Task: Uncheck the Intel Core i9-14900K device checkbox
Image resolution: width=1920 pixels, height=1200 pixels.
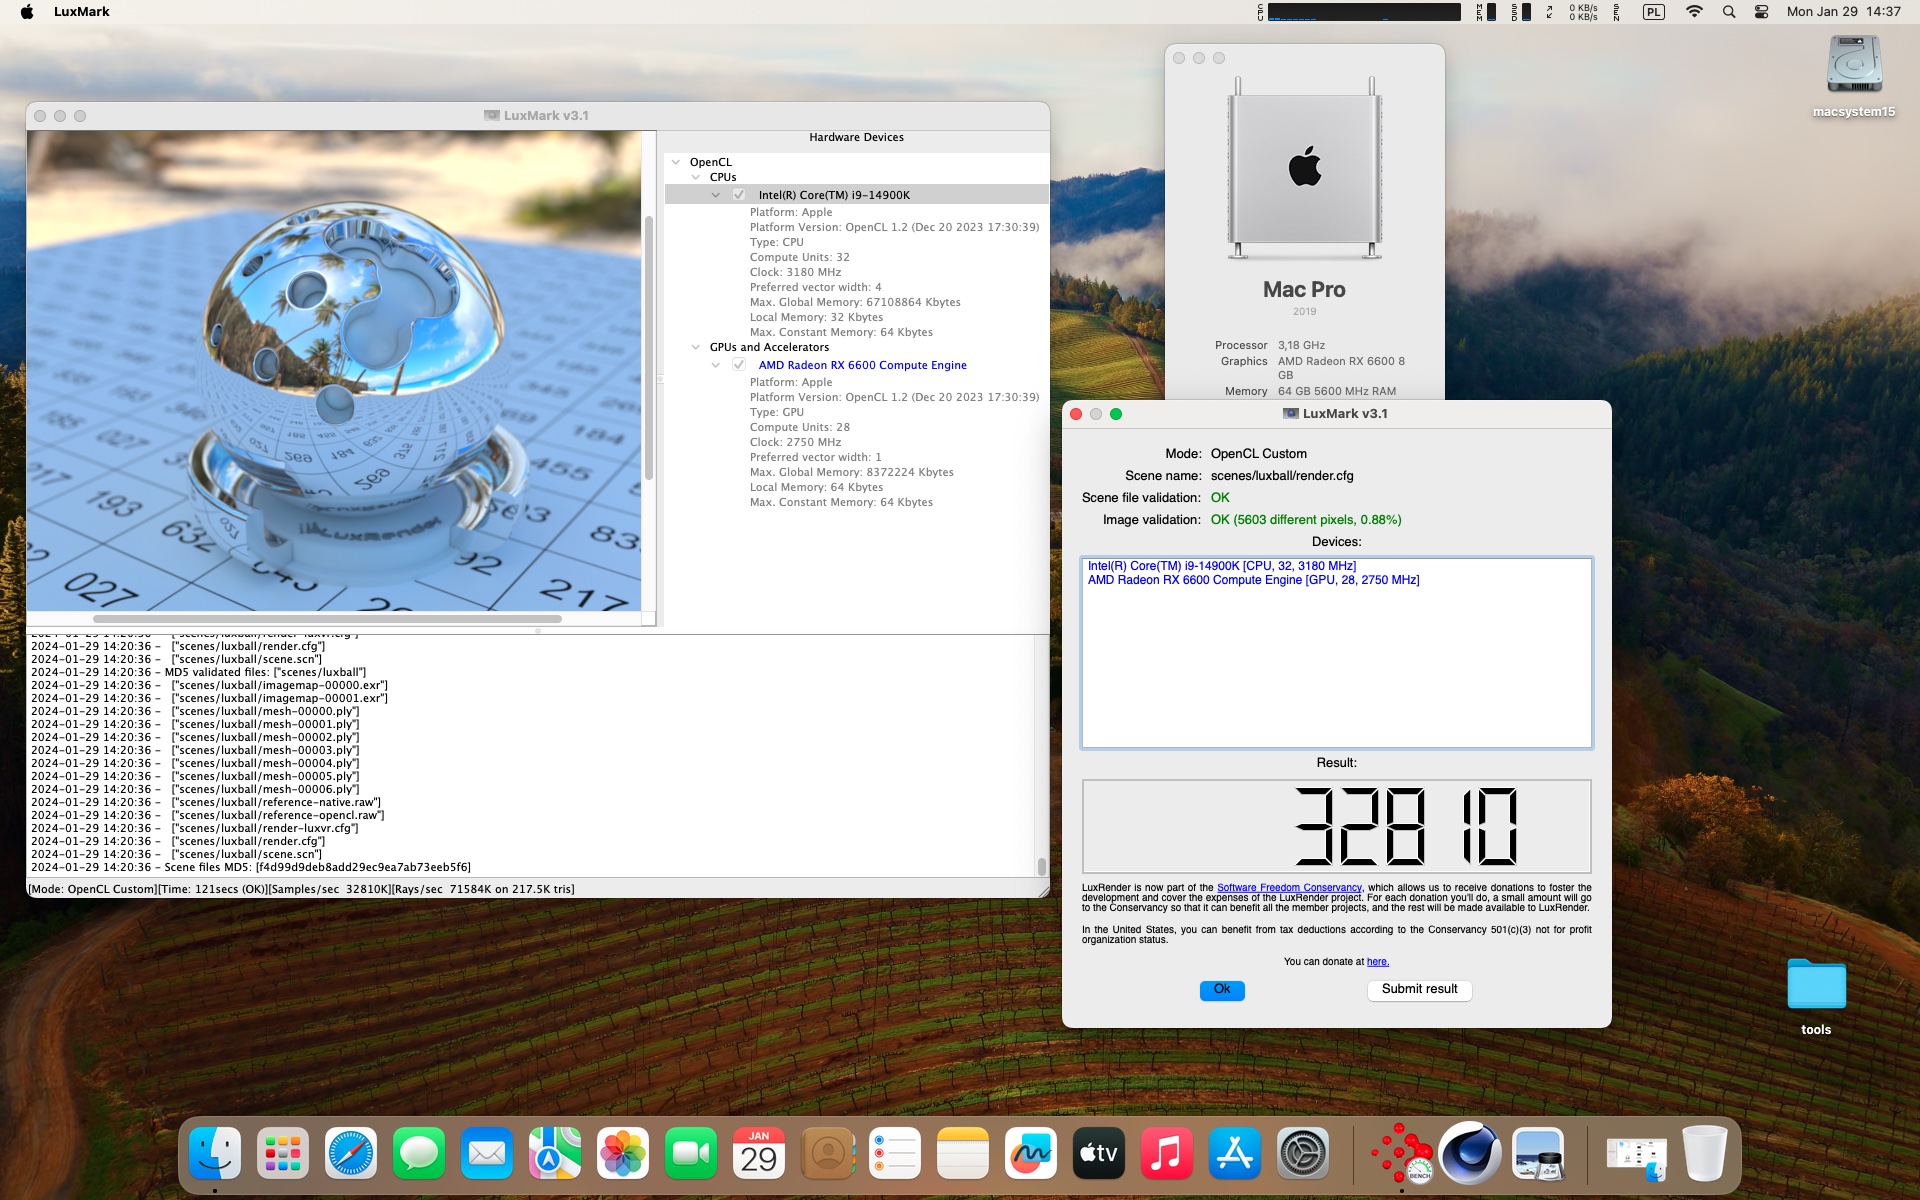Action: [x=739, y=195]
